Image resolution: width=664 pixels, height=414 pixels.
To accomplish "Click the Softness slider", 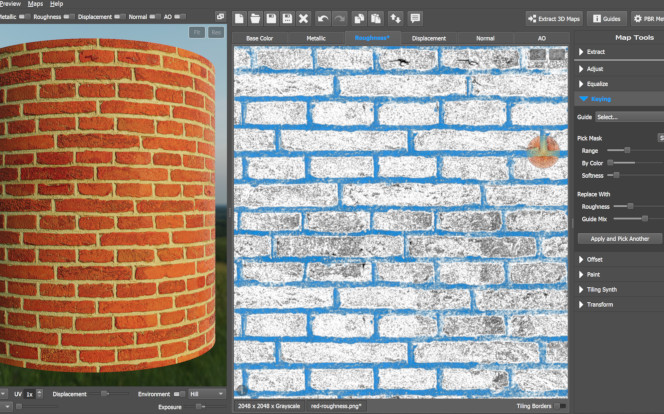I will coord(616,175).
